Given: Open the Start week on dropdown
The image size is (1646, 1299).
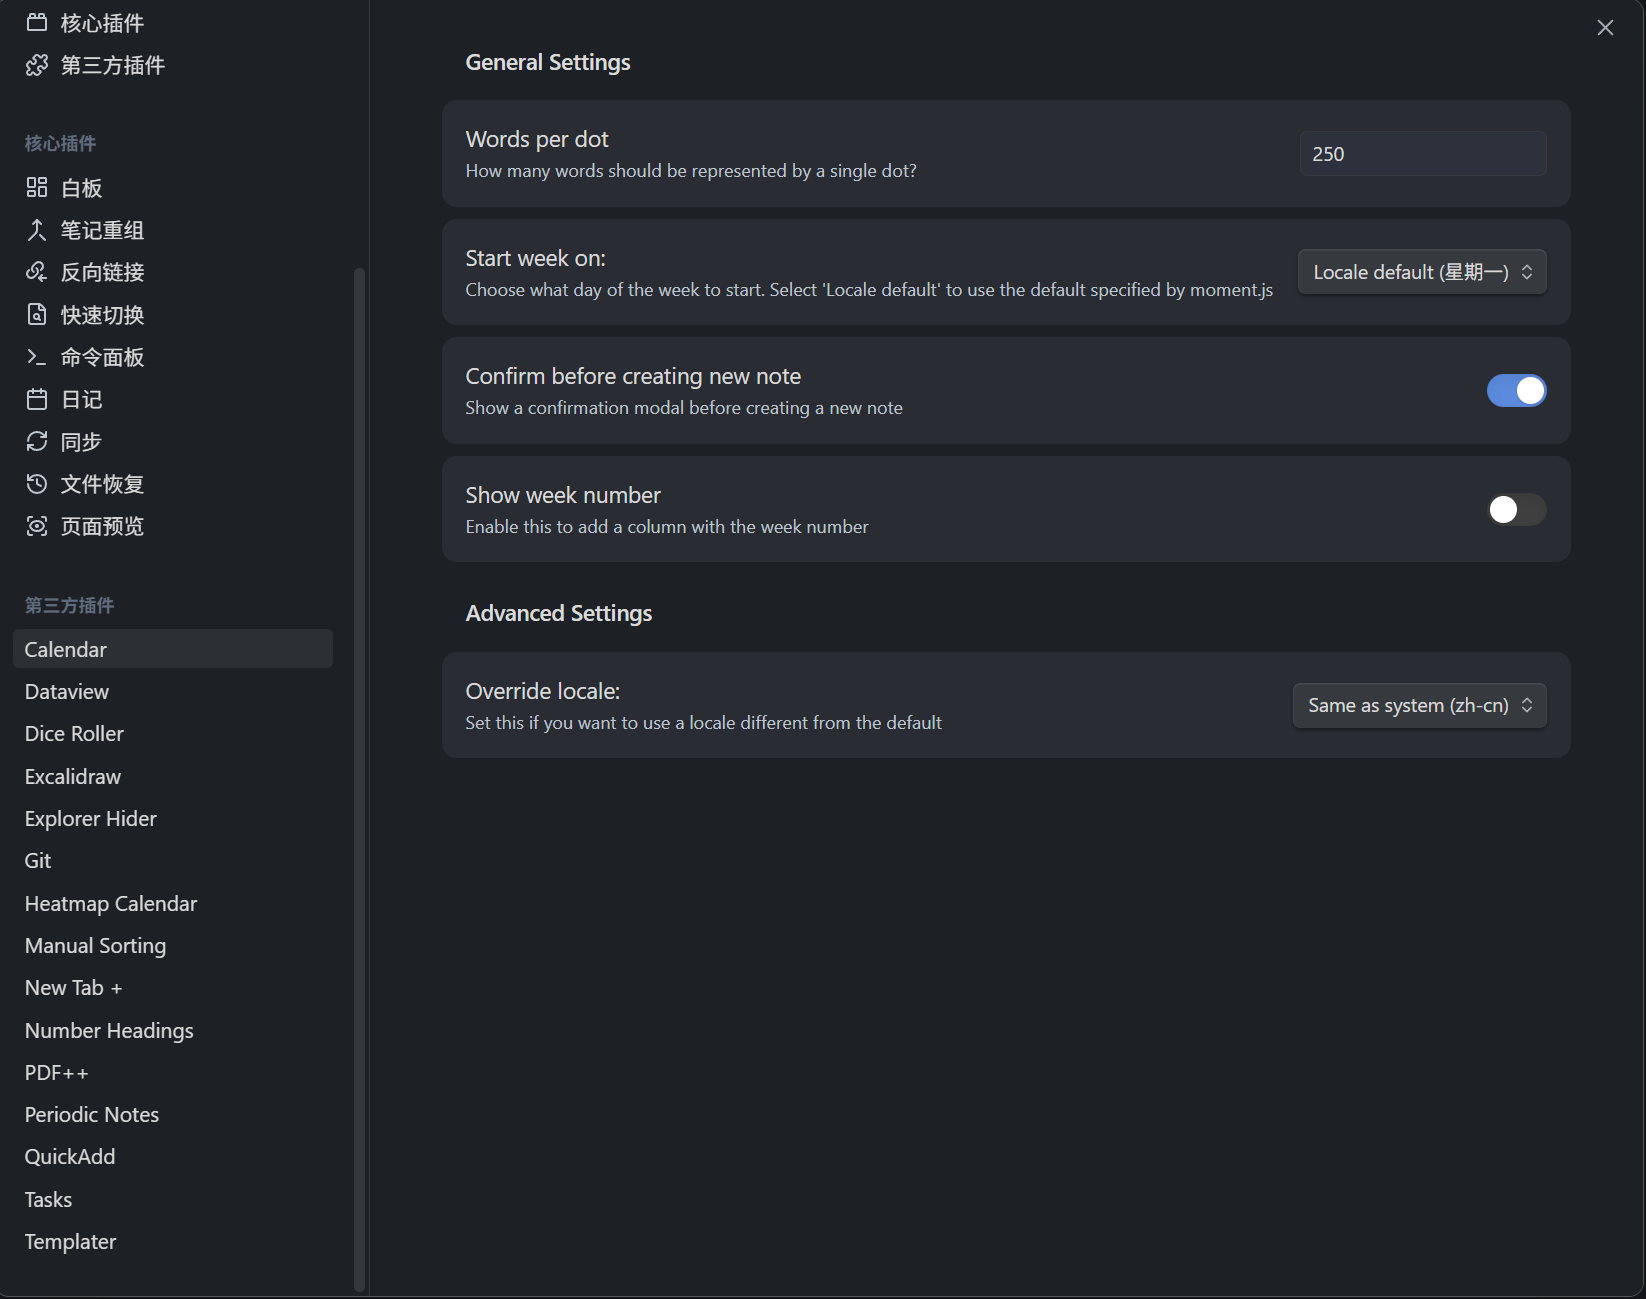Looking at the screenshot, I should click(x=1421, y=272).
